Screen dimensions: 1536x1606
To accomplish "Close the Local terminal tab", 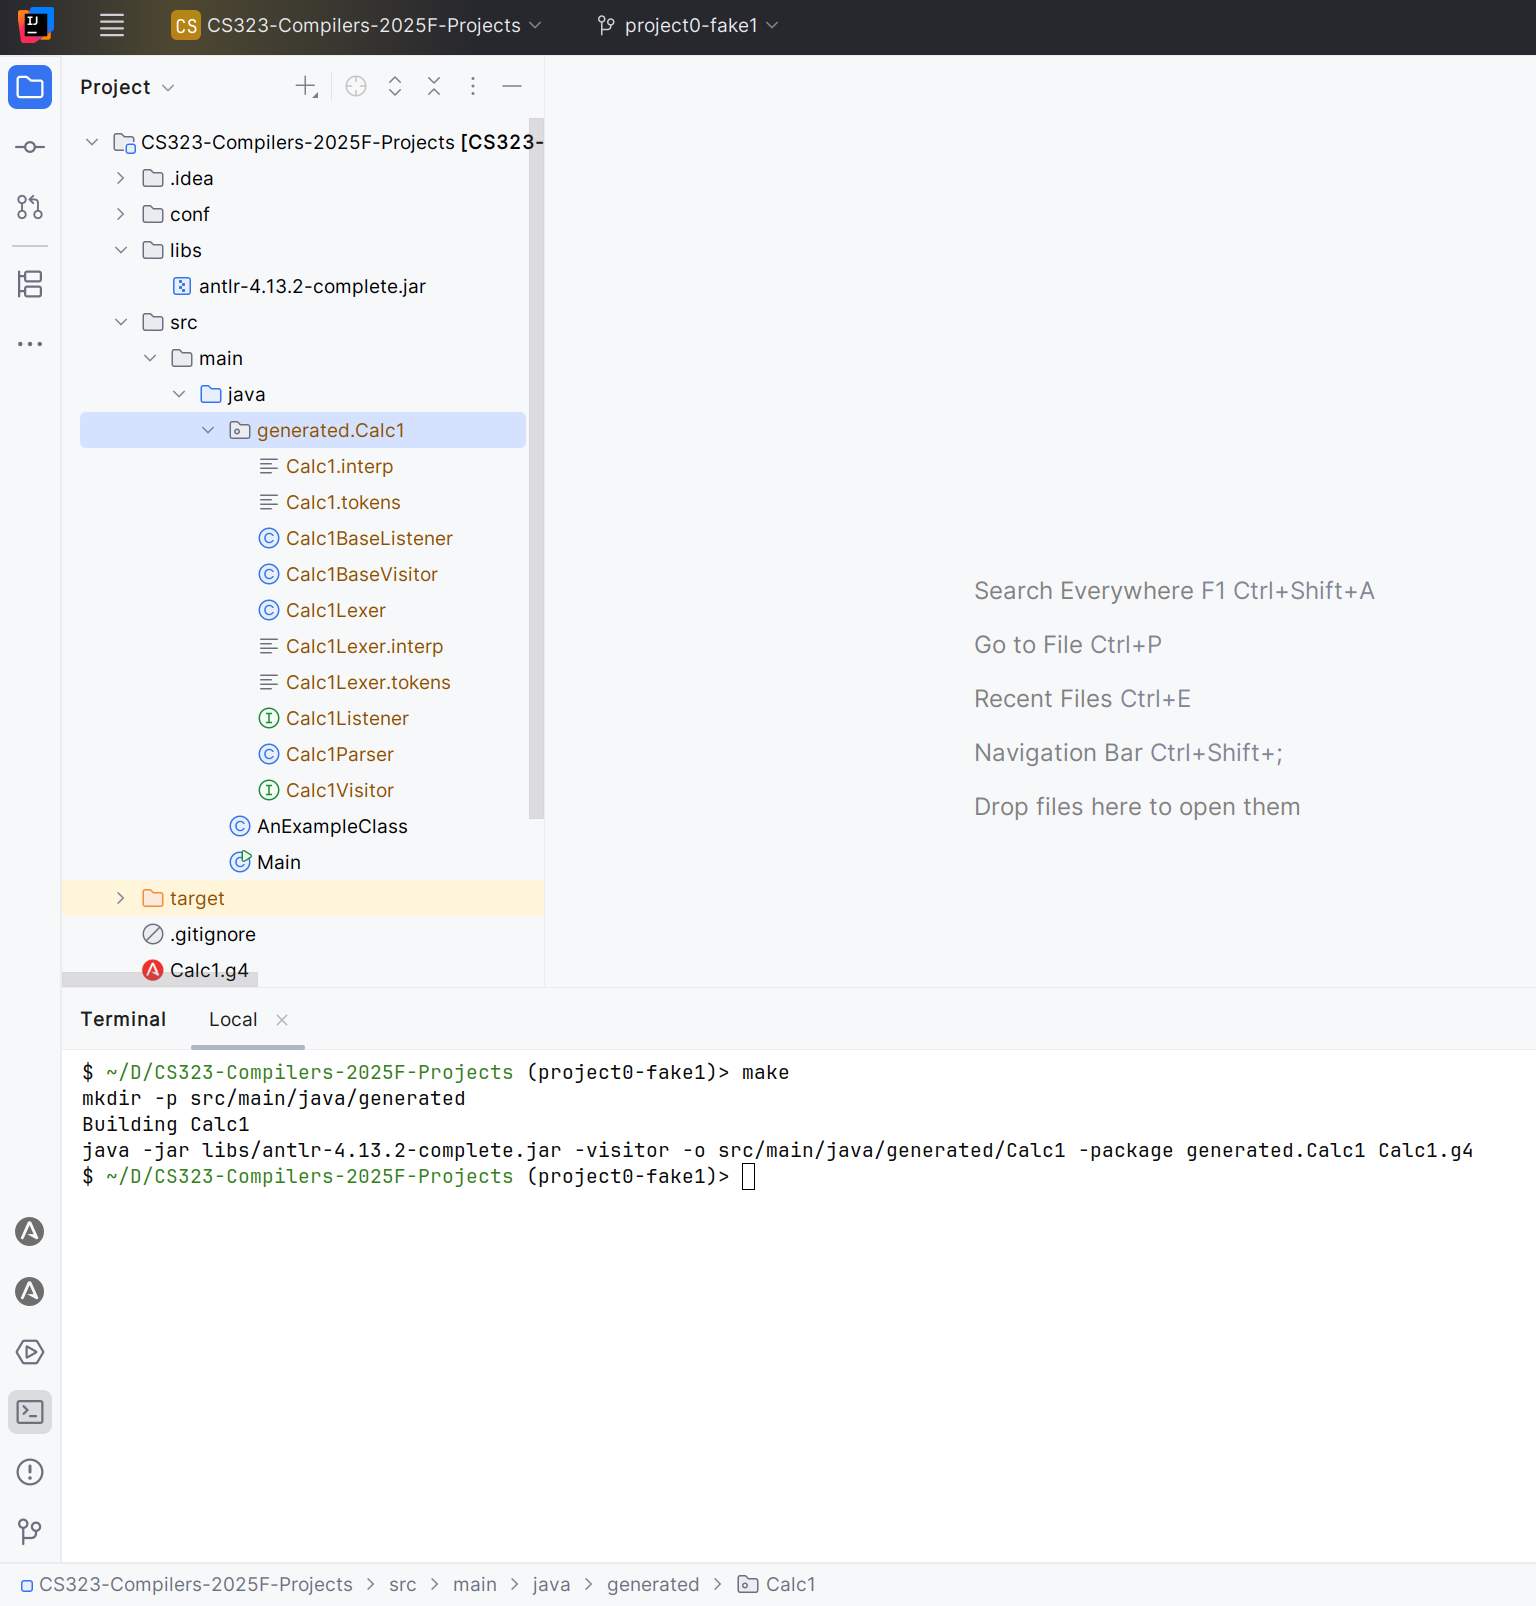I will [x=282, y=1020].
